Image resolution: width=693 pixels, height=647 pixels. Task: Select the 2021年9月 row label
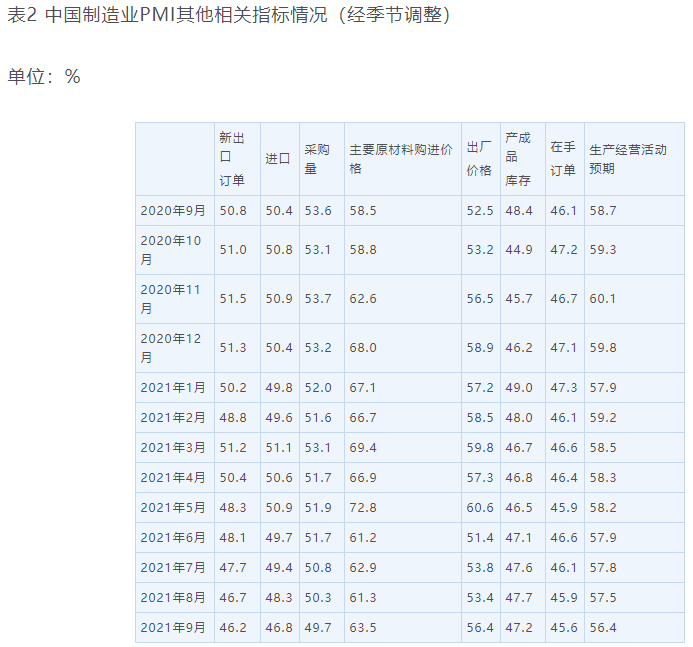coord(173,628)
